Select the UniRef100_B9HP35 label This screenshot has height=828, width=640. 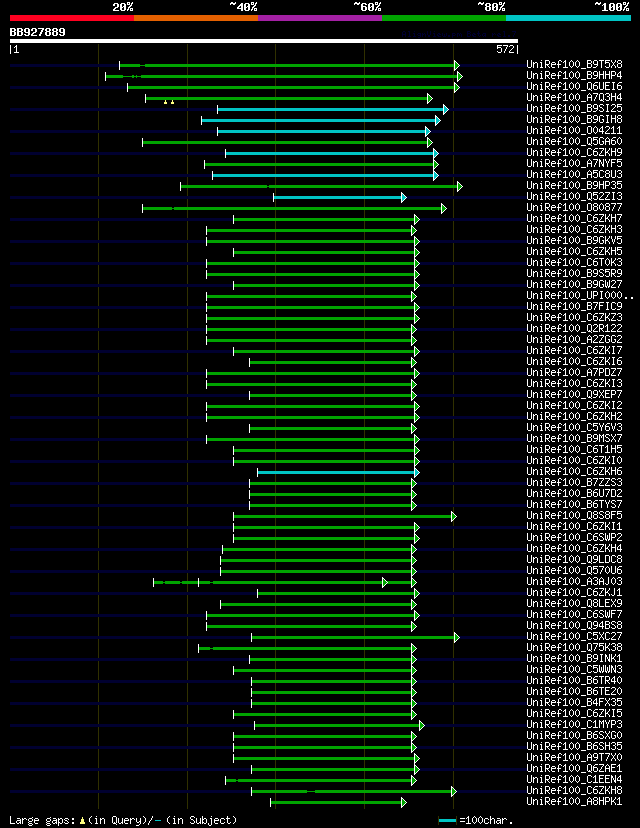(x=575, y=186)
